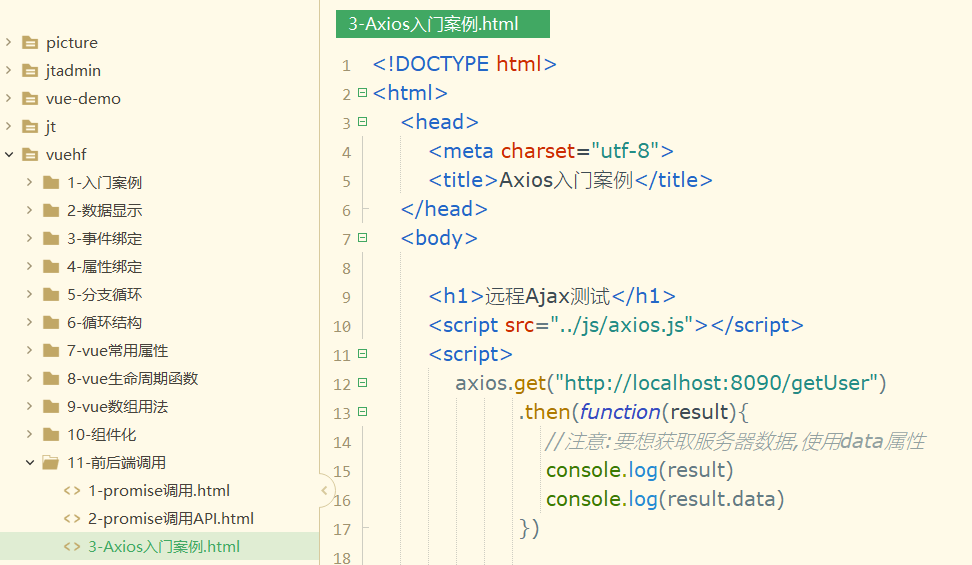Click the ../js/axios.js src string
972x565 pixels.
622,325
